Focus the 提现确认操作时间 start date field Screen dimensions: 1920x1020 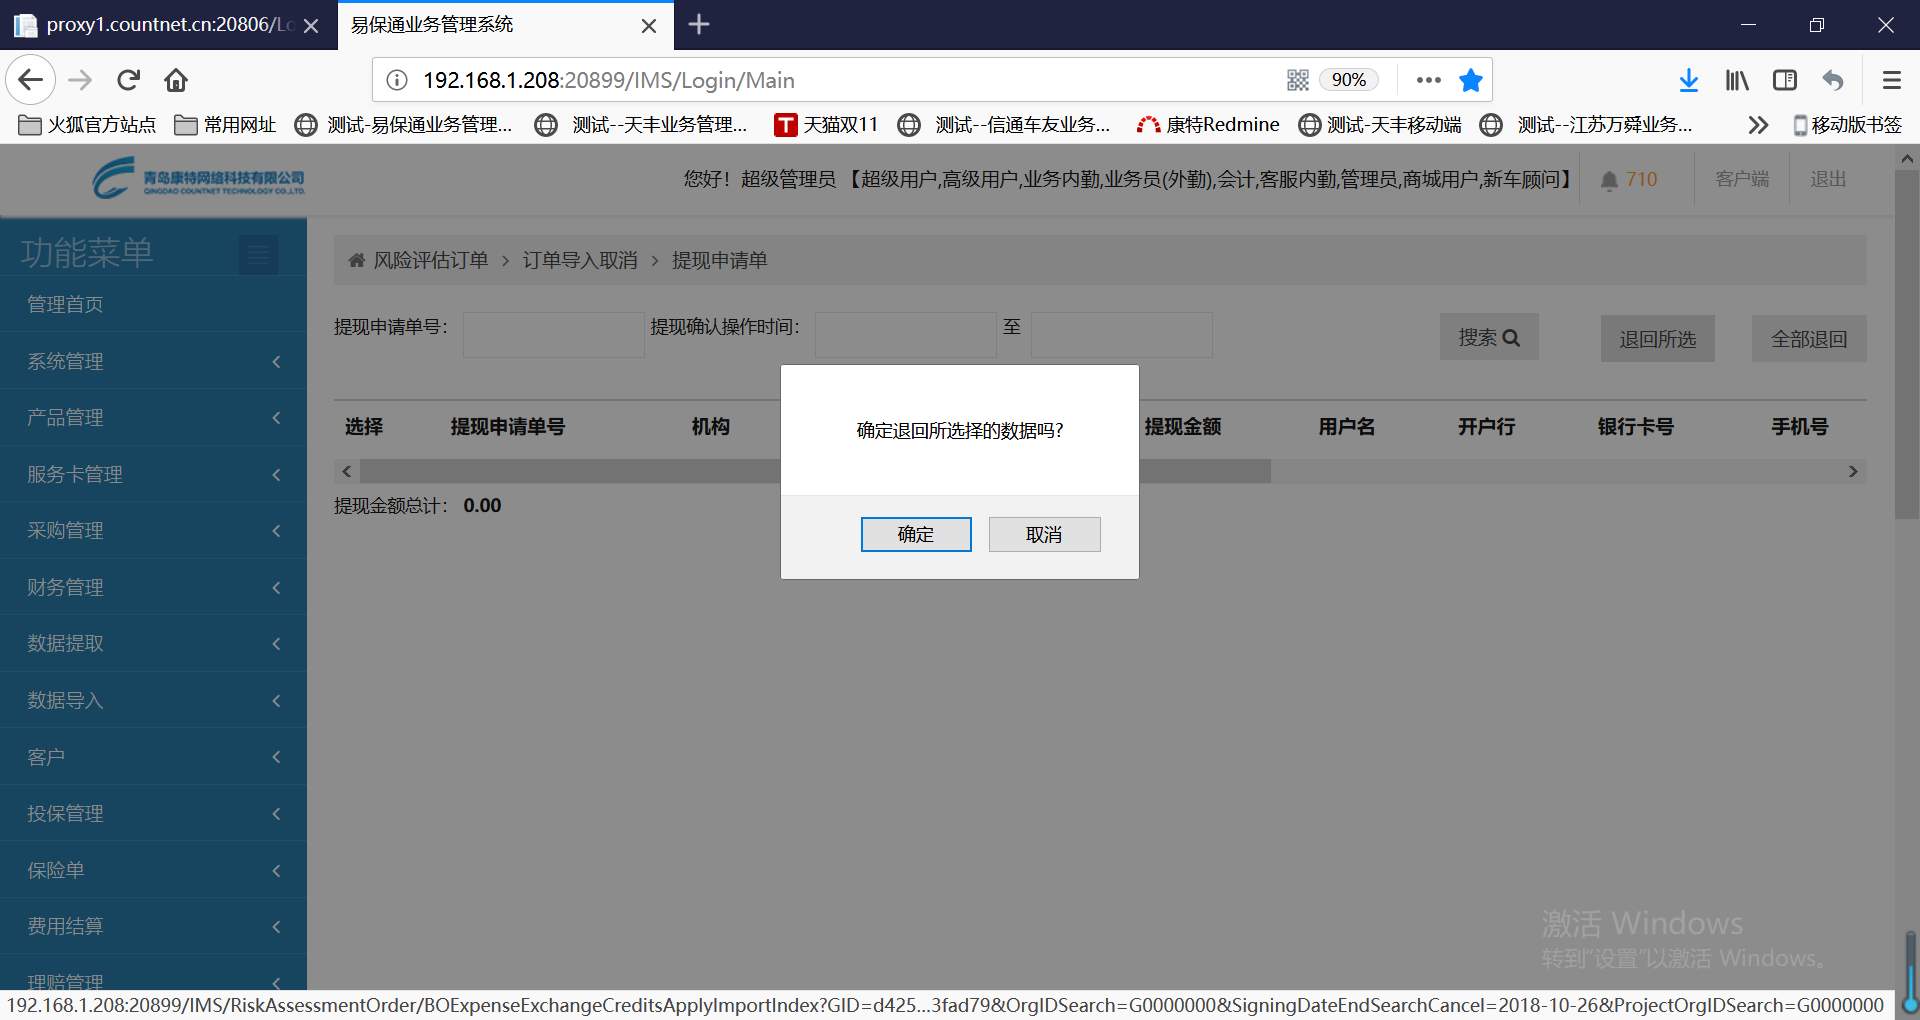click(x=906, y=335)
